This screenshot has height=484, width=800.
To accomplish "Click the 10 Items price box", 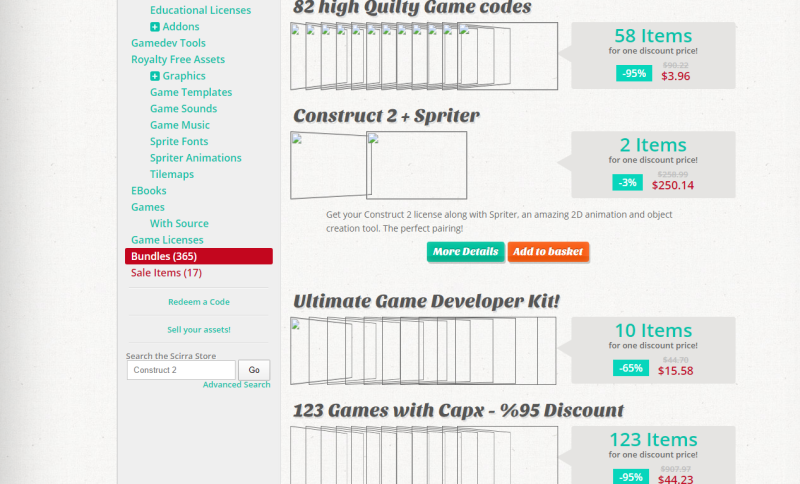I will coord(653,350).
